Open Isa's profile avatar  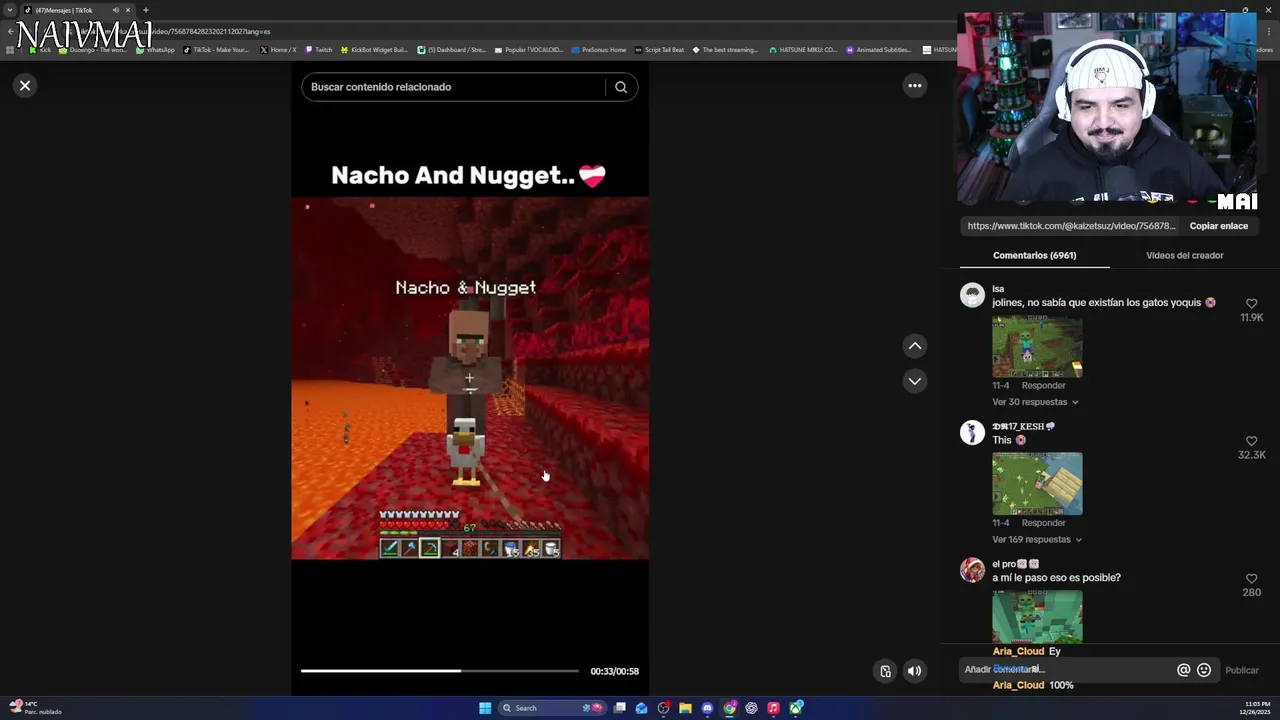coord(972,294)
